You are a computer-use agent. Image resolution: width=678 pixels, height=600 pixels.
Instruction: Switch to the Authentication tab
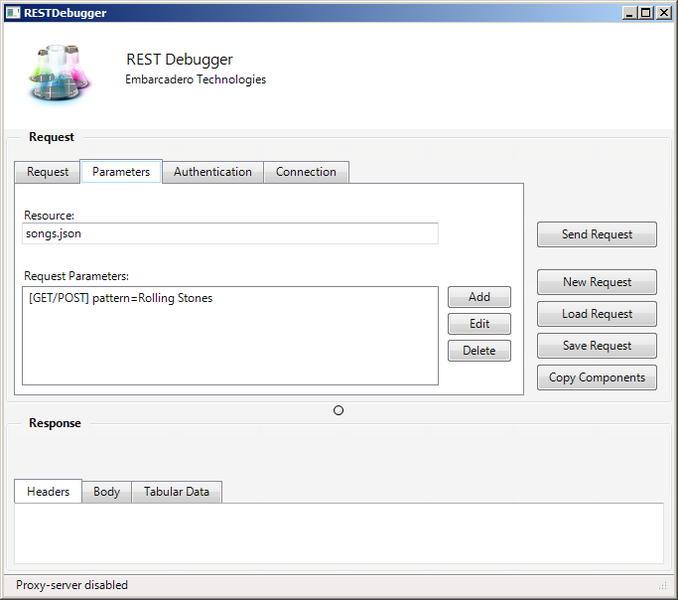point(213,172)
